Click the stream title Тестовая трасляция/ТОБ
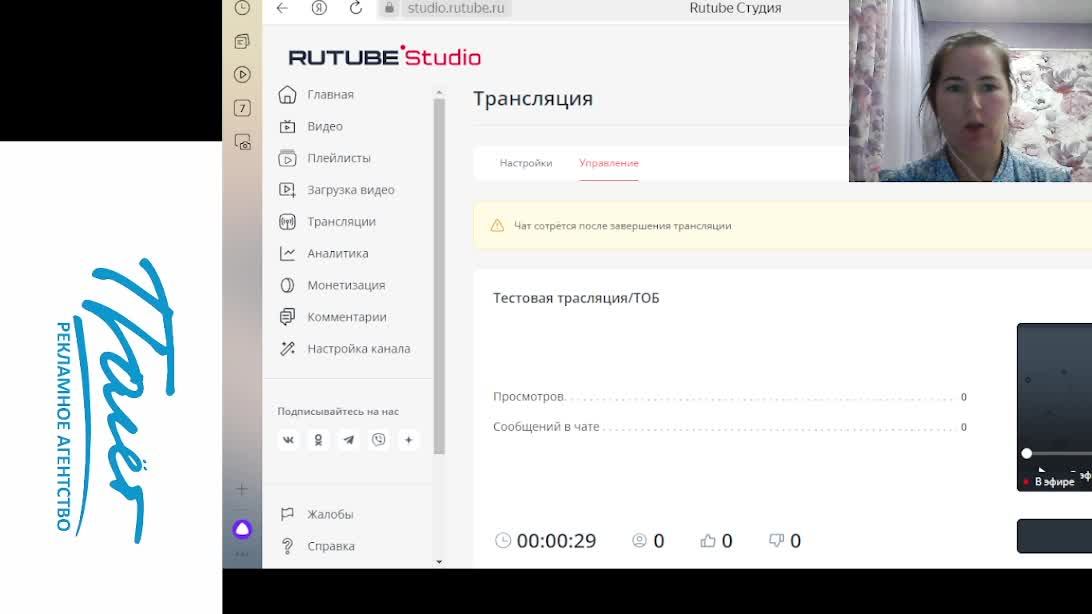 pos(576,298)
